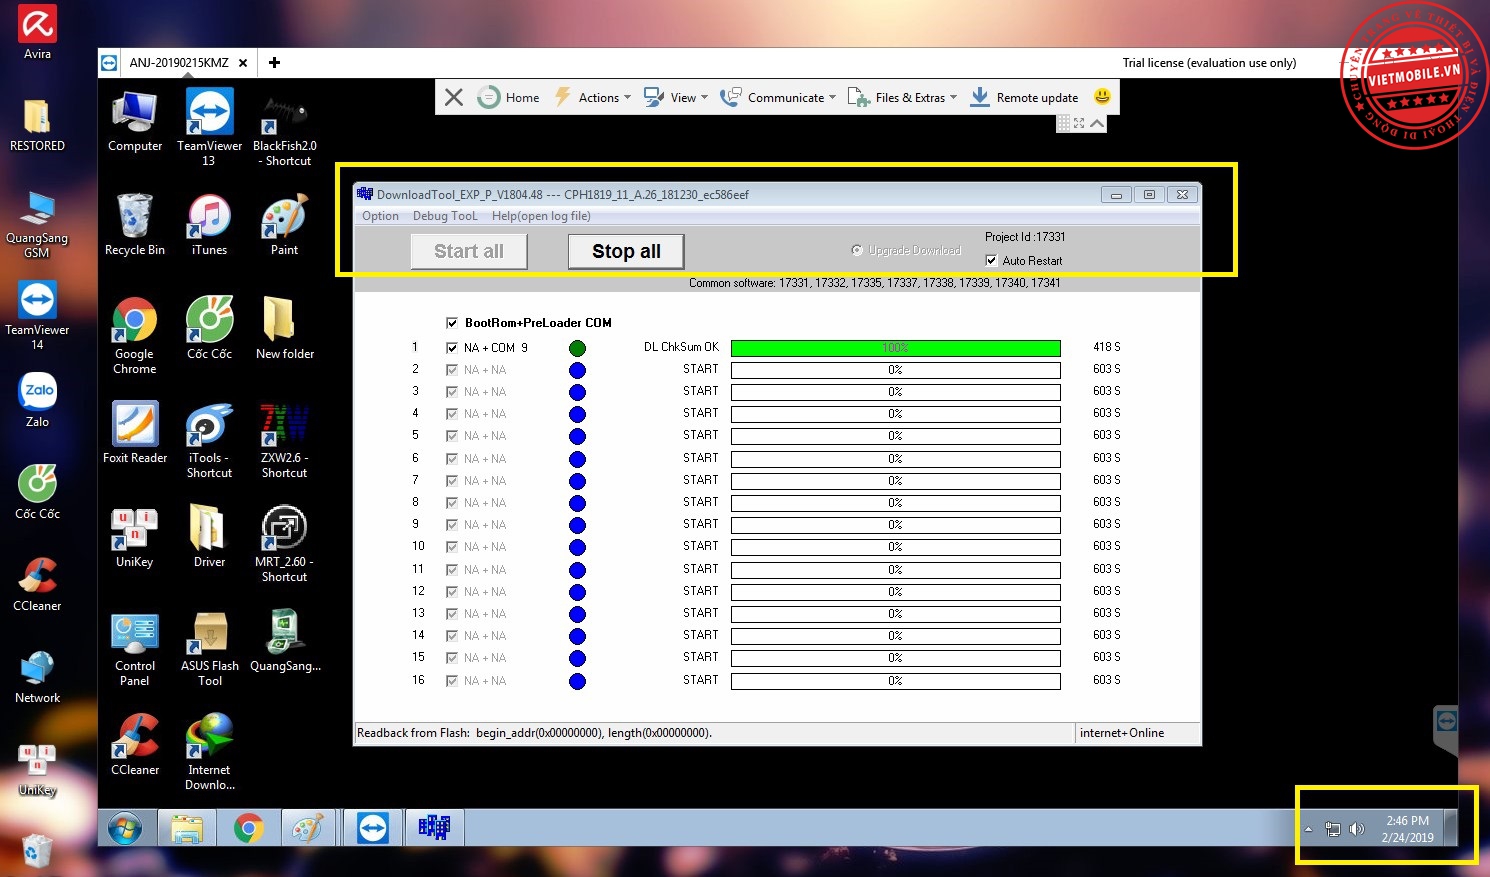Launch iTunes from the desktop

[209, 225]
